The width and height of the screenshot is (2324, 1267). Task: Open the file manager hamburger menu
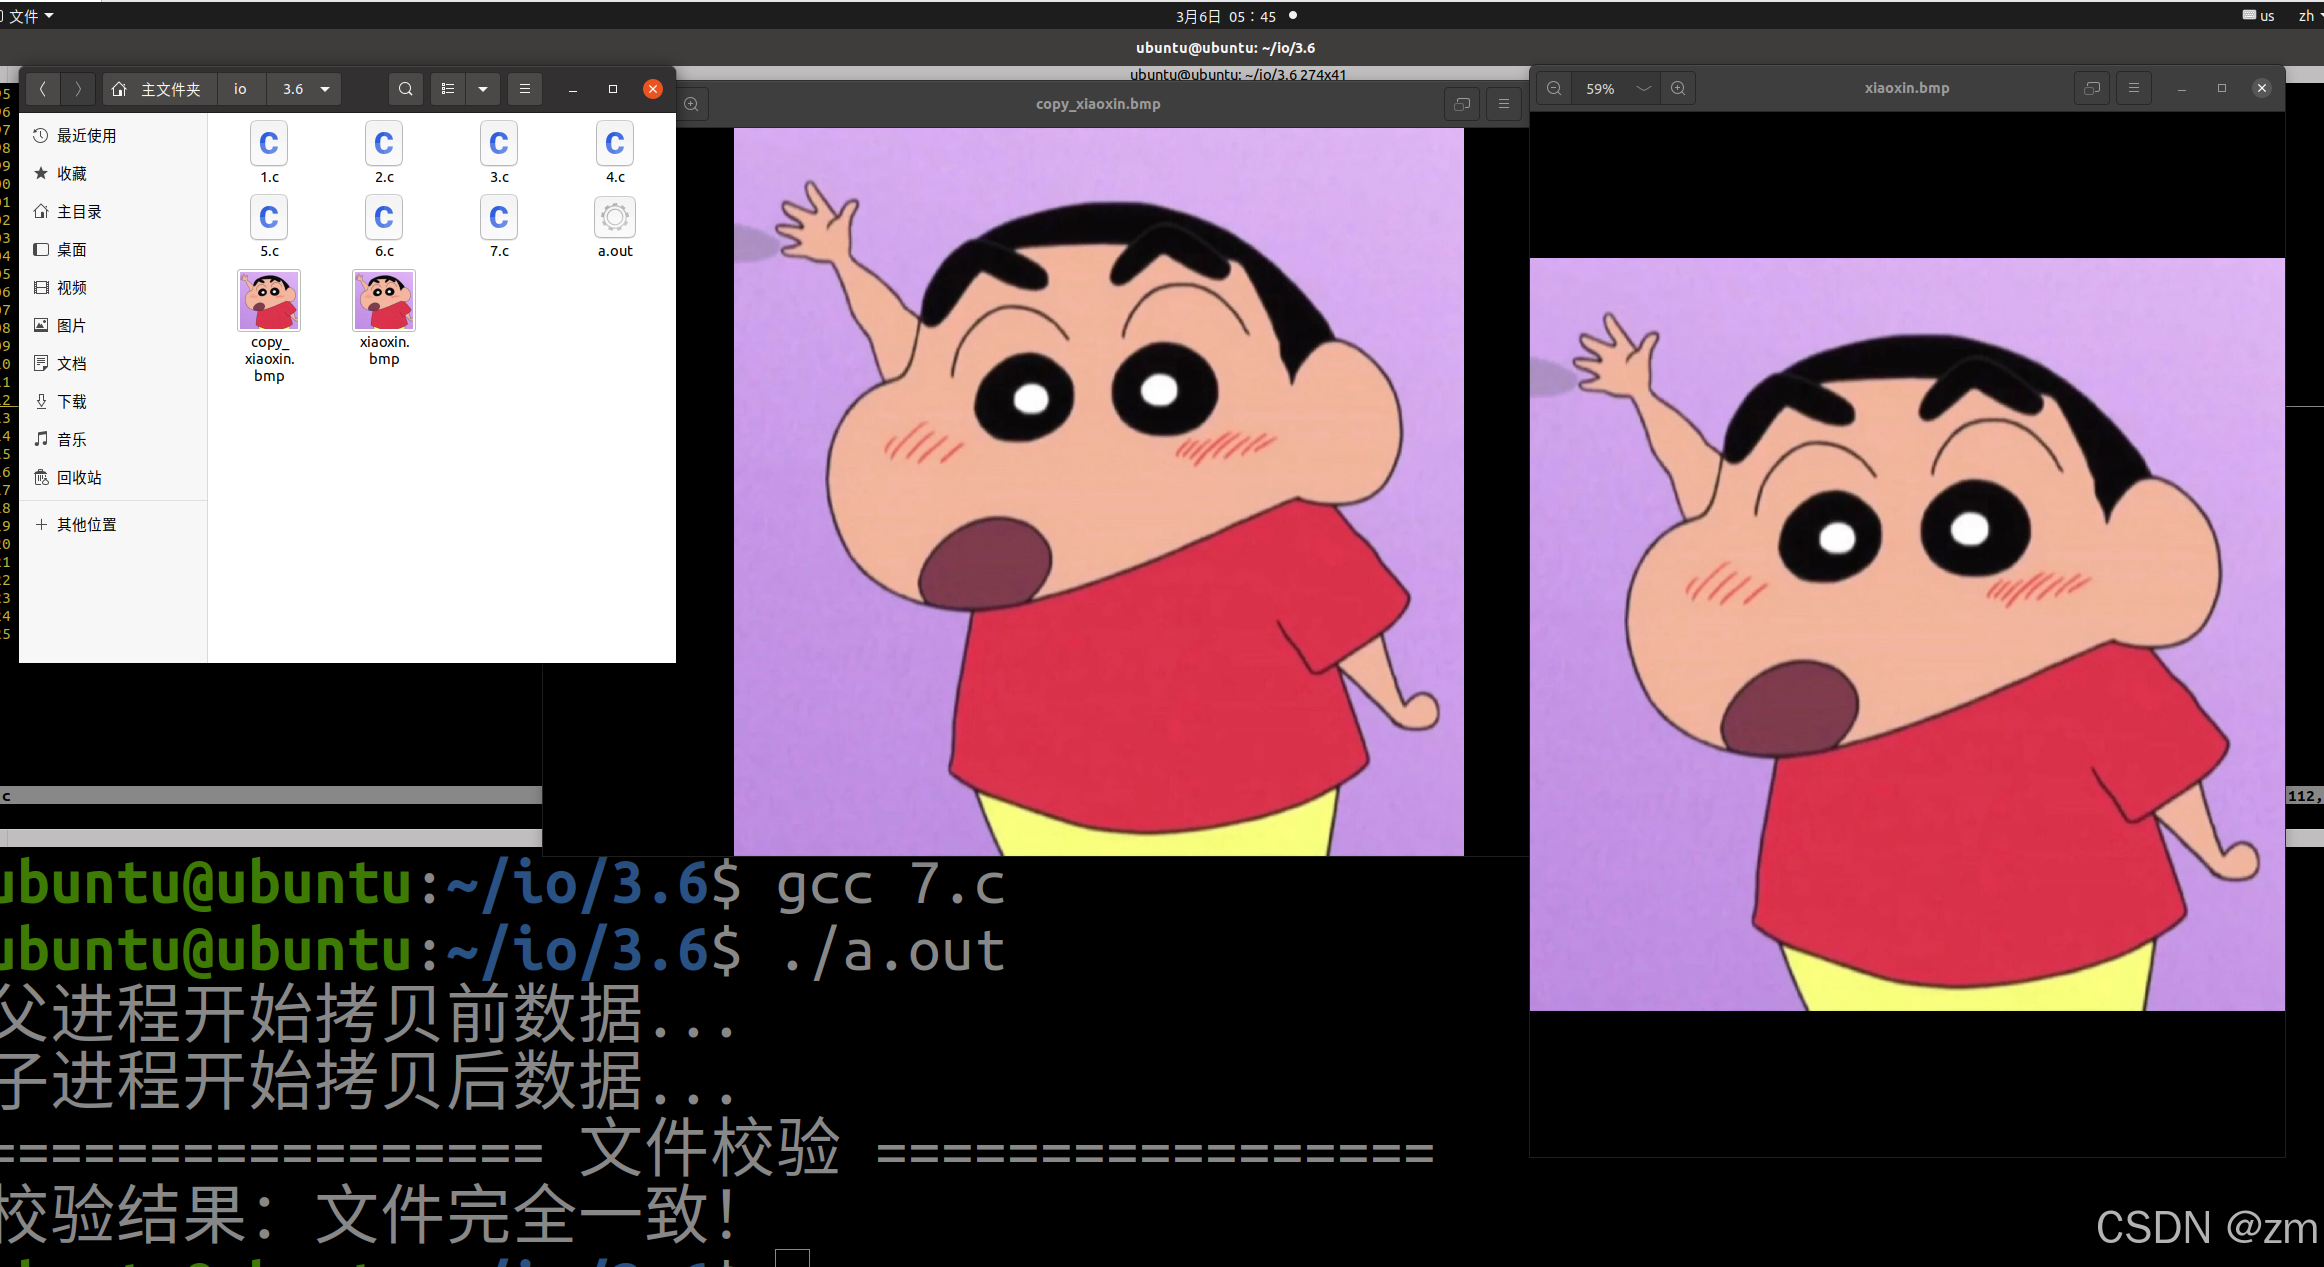coord(524,89)
